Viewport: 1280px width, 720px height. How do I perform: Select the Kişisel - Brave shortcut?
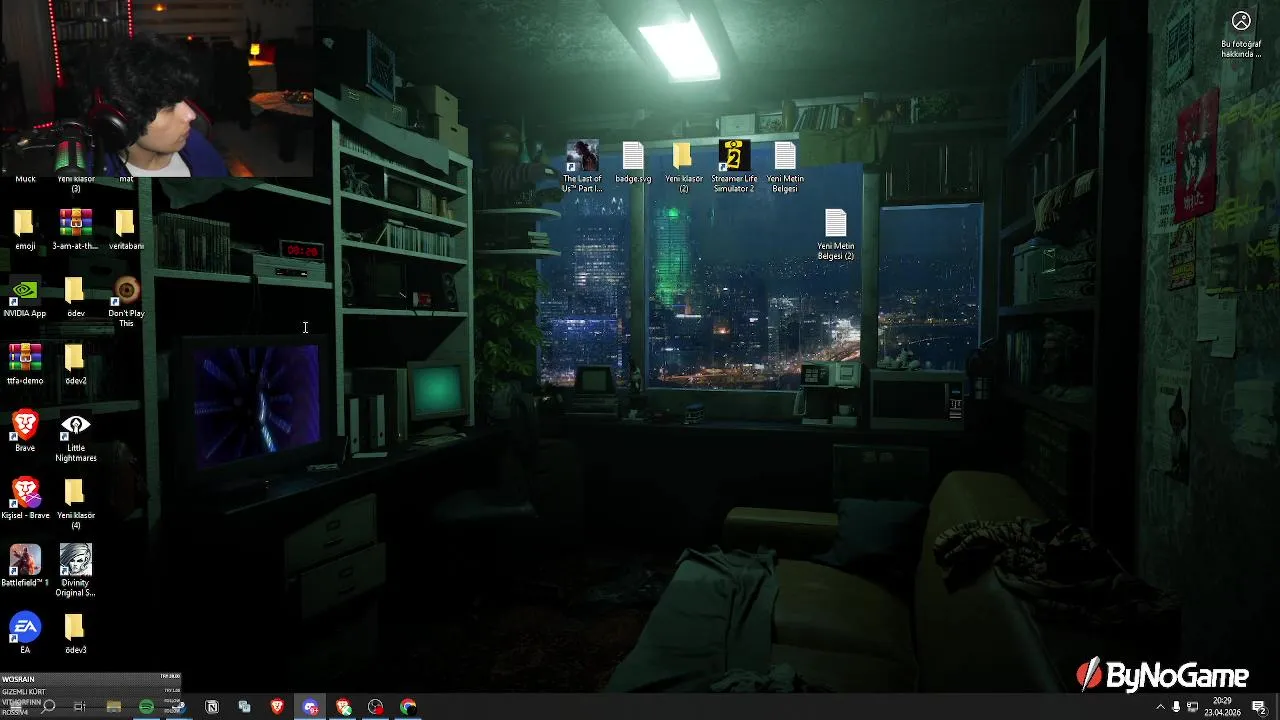(x=25, y=498)
